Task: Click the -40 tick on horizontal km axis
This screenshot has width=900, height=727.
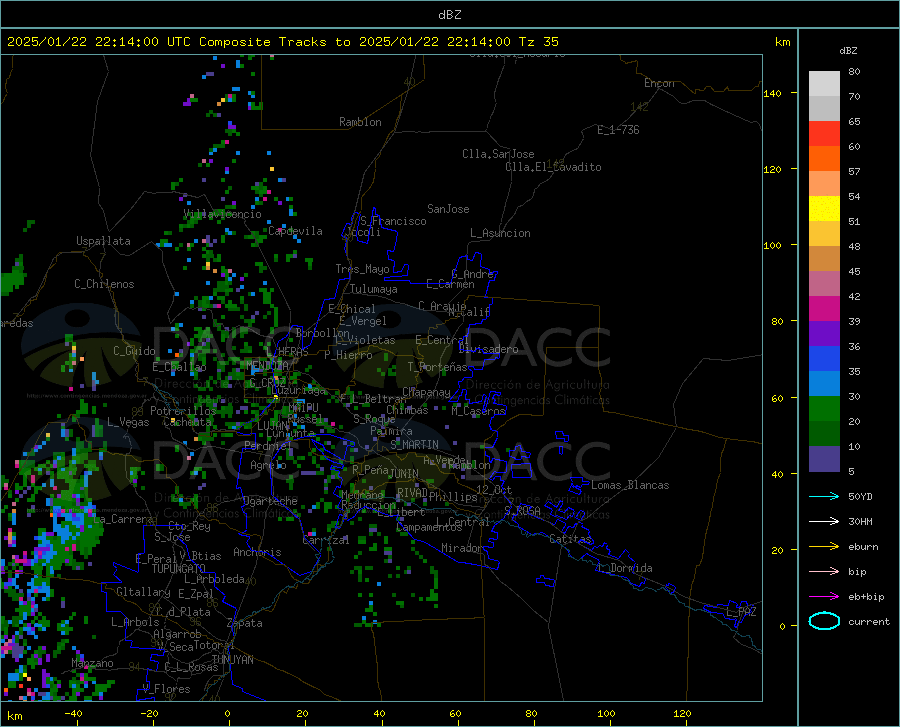Action: pyautogui.click(x=73, y=713)
